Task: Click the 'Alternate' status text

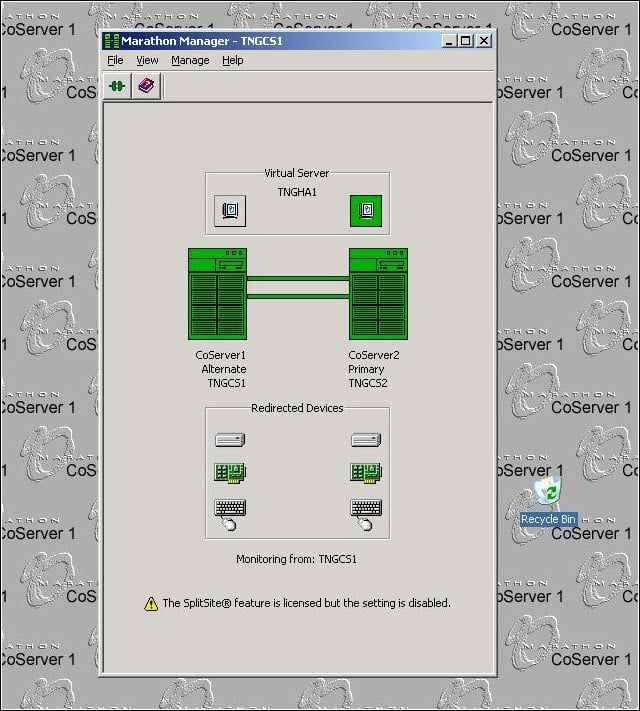Action: [224, 369]
